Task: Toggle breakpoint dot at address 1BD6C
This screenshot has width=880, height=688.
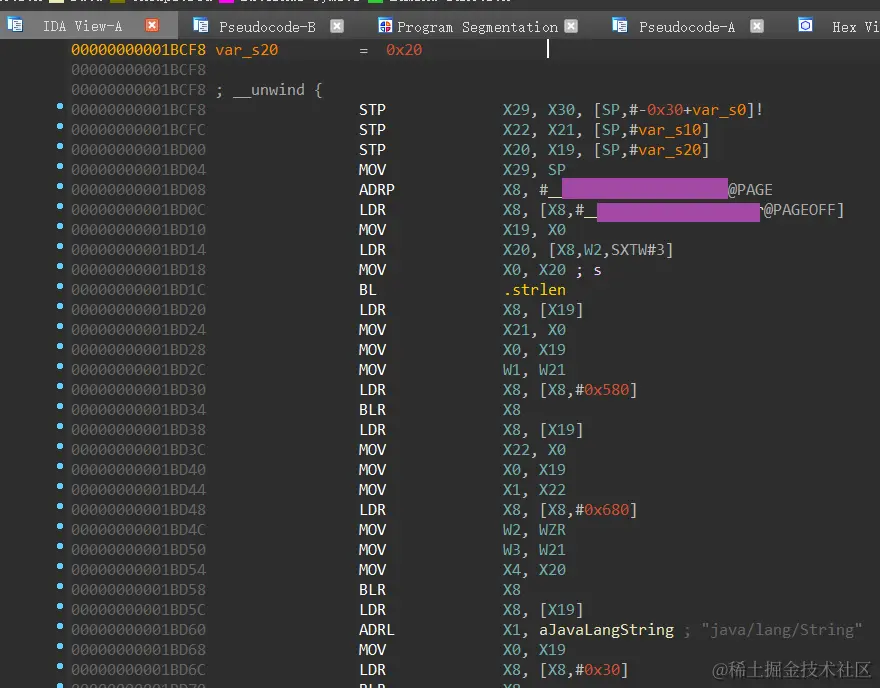Action: pyautogui.click(x=60, y=666)
